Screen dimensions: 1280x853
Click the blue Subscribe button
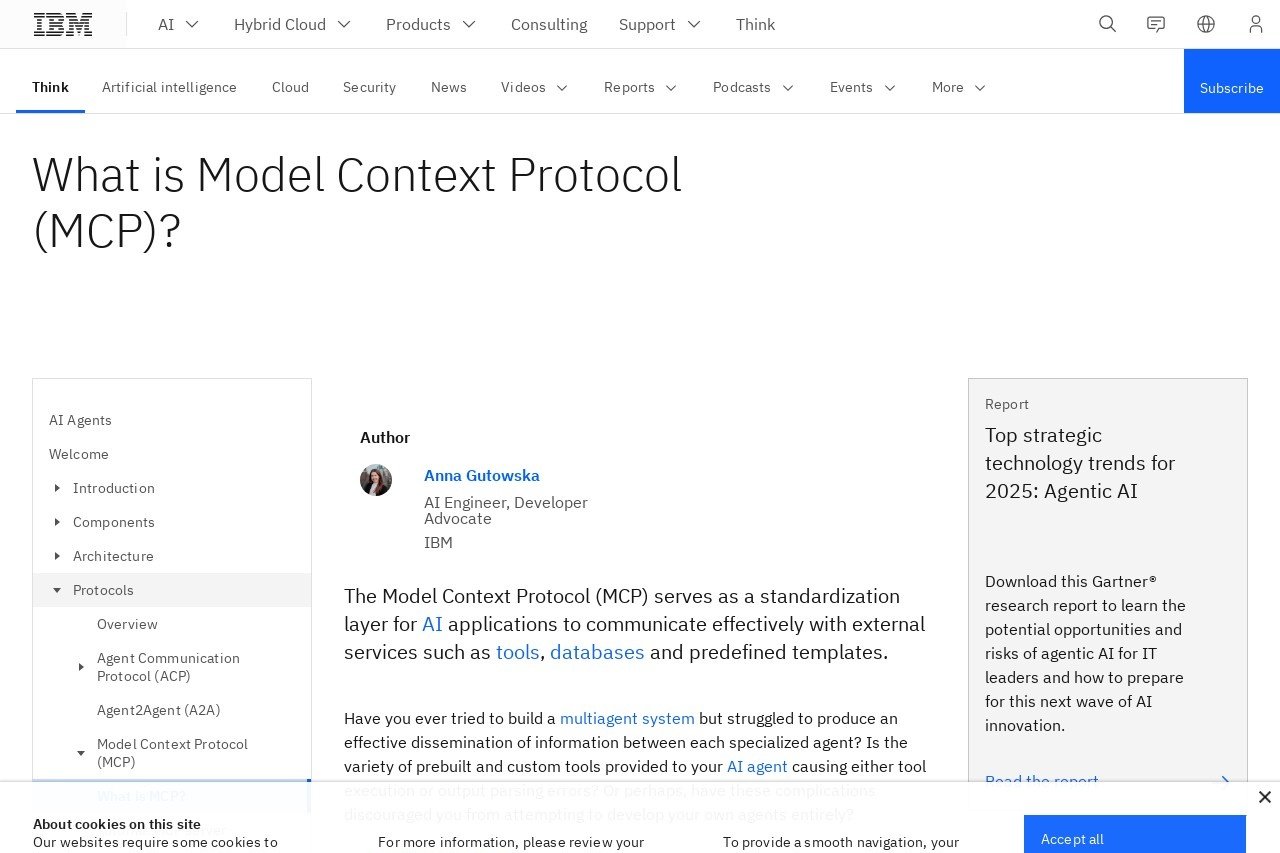[1231, 88]
